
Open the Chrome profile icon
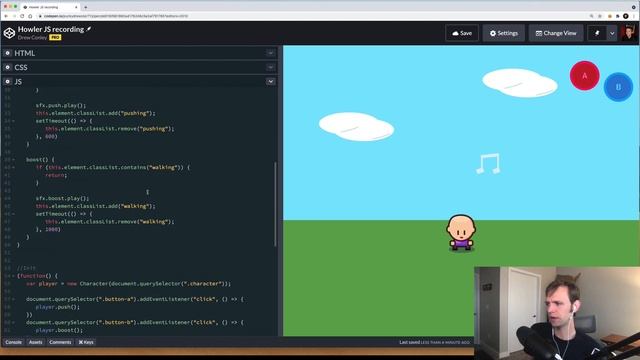626,16
